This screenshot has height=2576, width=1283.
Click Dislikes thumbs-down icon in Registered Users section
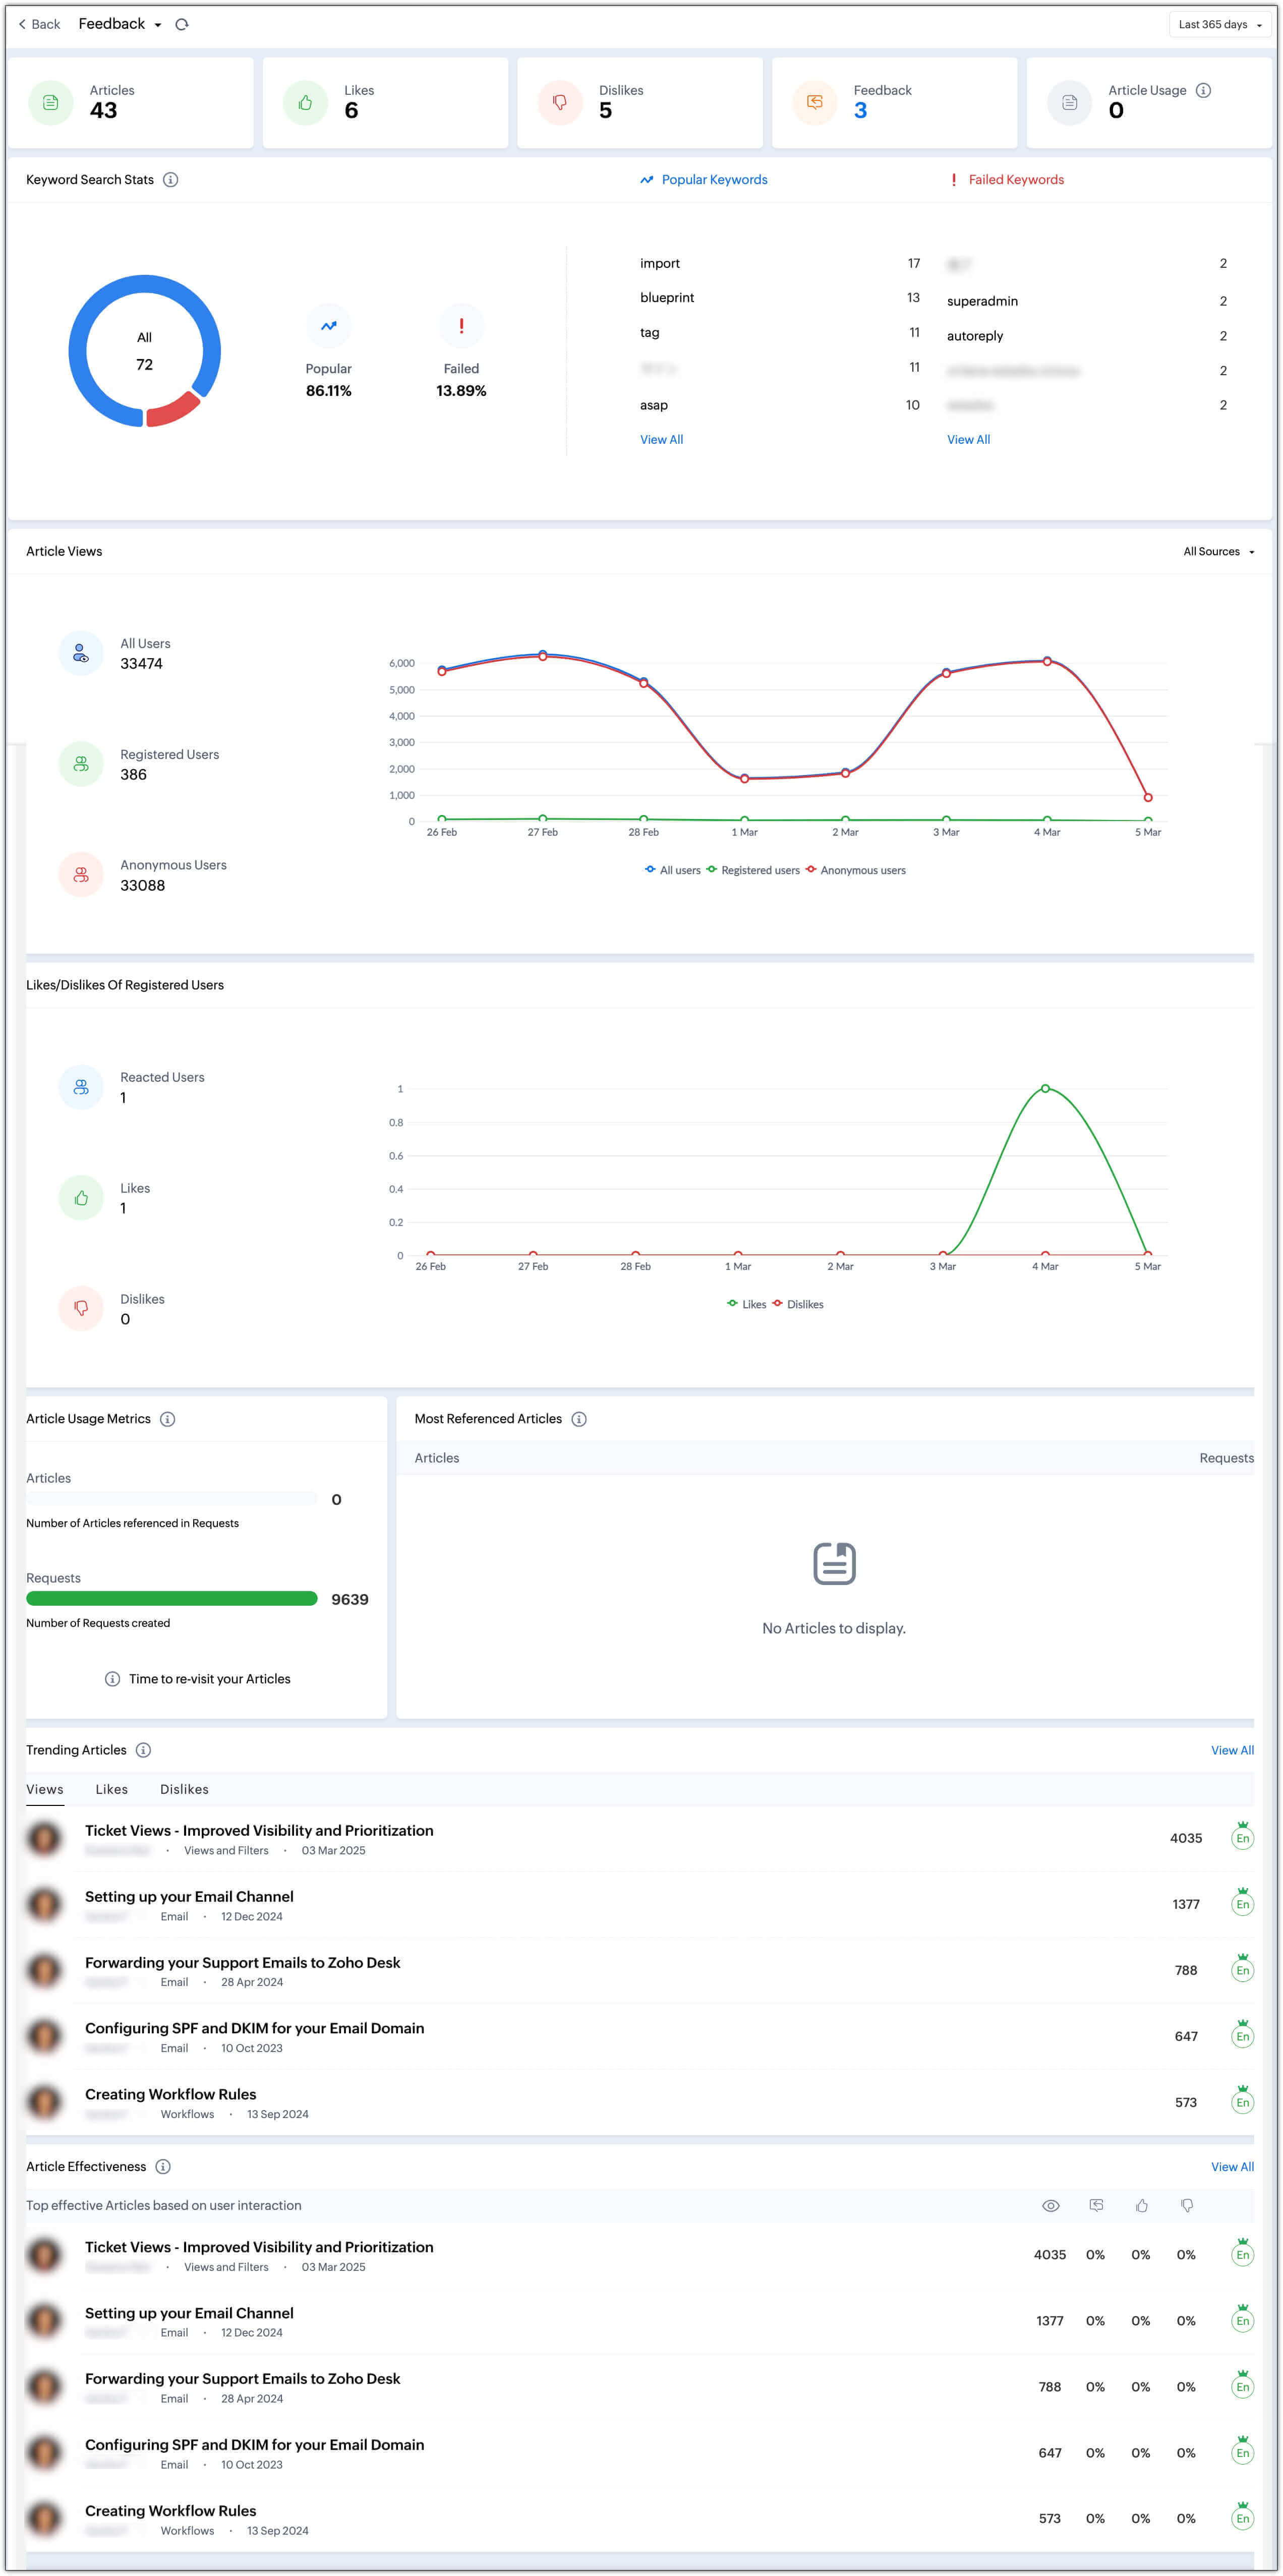(x=81, y=1309)
